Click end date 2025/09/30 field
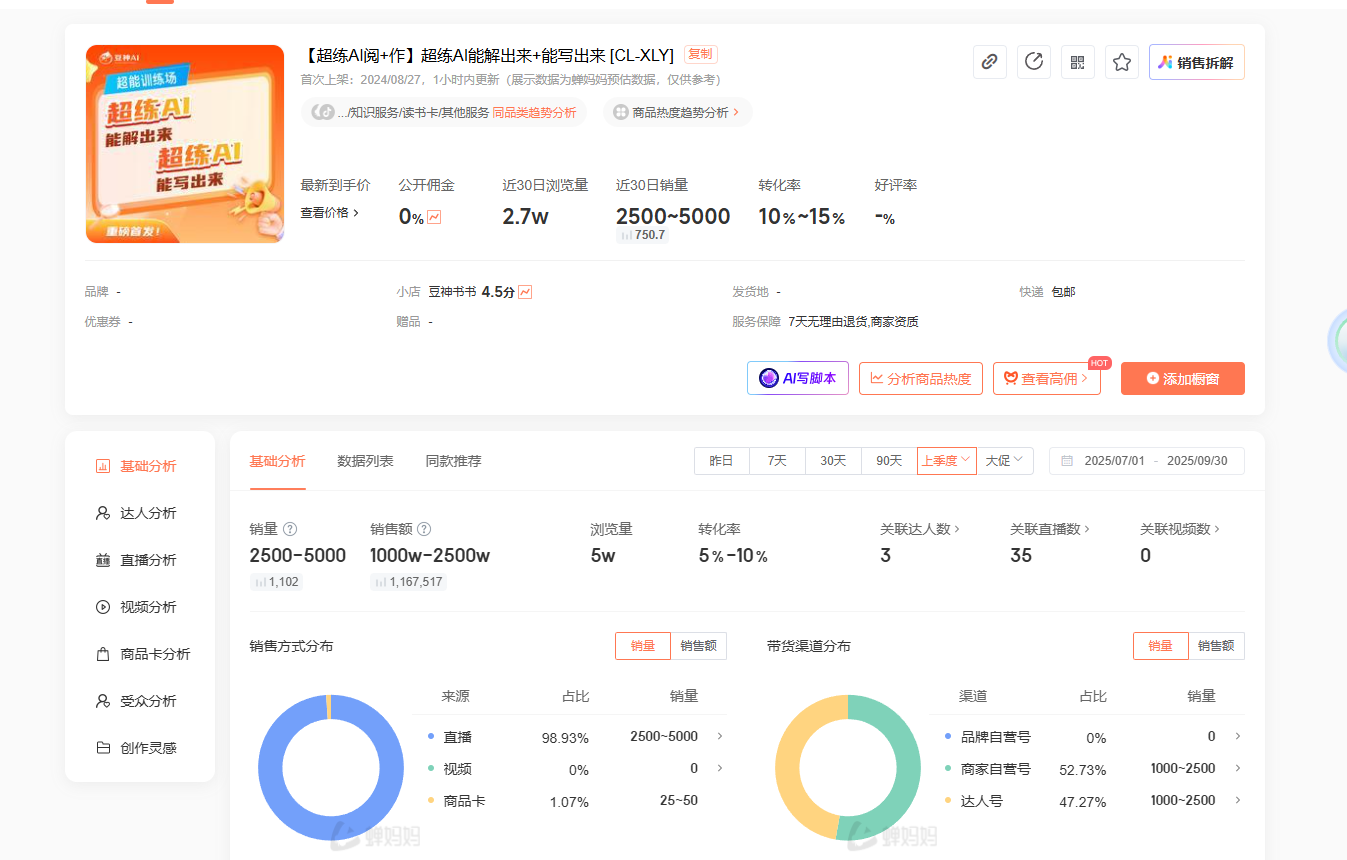 (x=1197, y=461)
